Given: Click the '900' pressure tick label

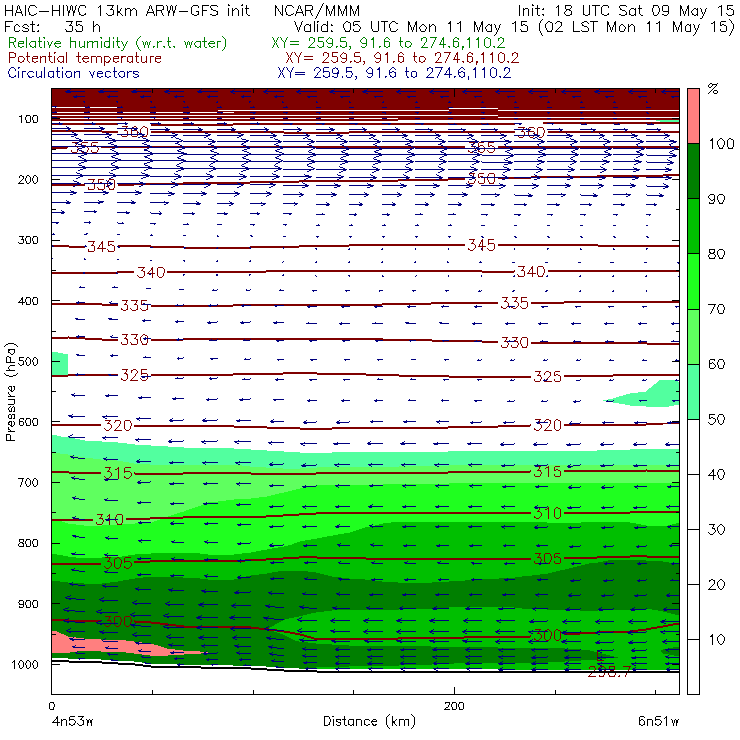Looking at the screenshot, I should [x=28, y=604].
